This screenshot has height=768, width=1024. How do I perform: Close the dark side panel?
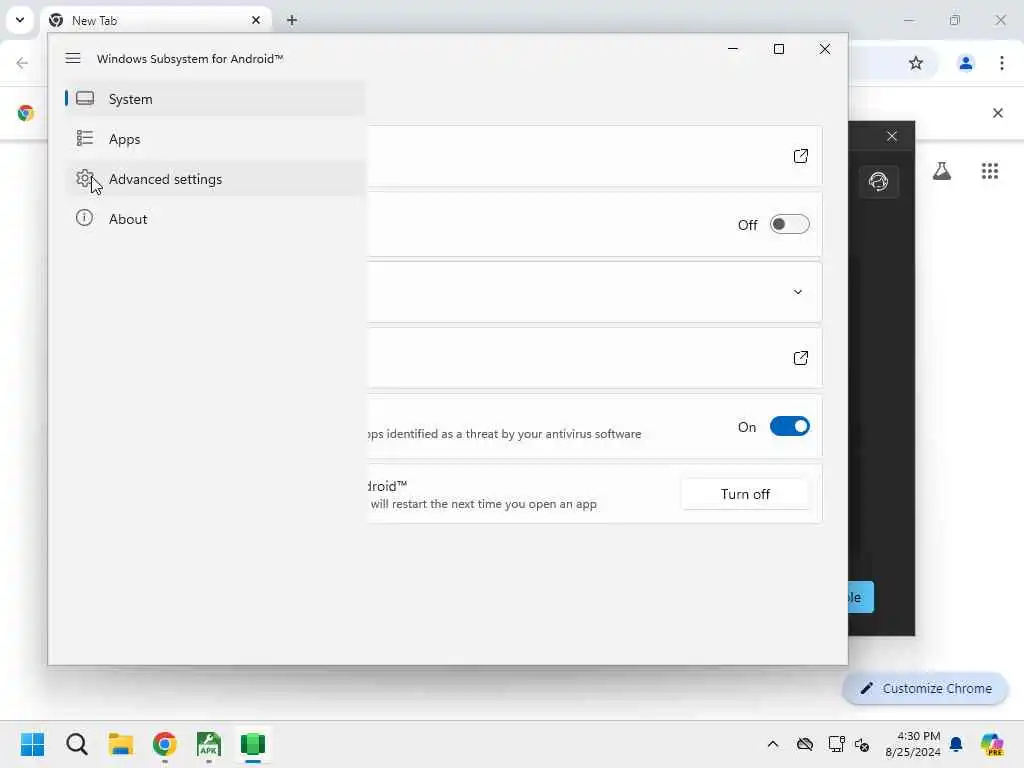coord(891,136)
